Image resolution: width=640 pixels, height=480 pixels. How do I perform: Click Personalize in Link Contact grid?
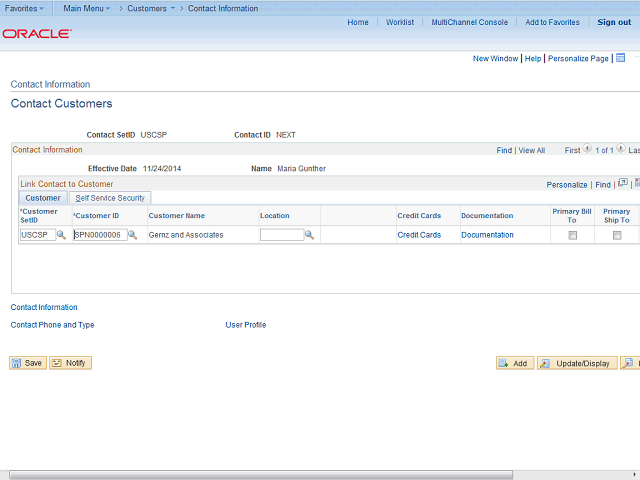coord(567,185)
